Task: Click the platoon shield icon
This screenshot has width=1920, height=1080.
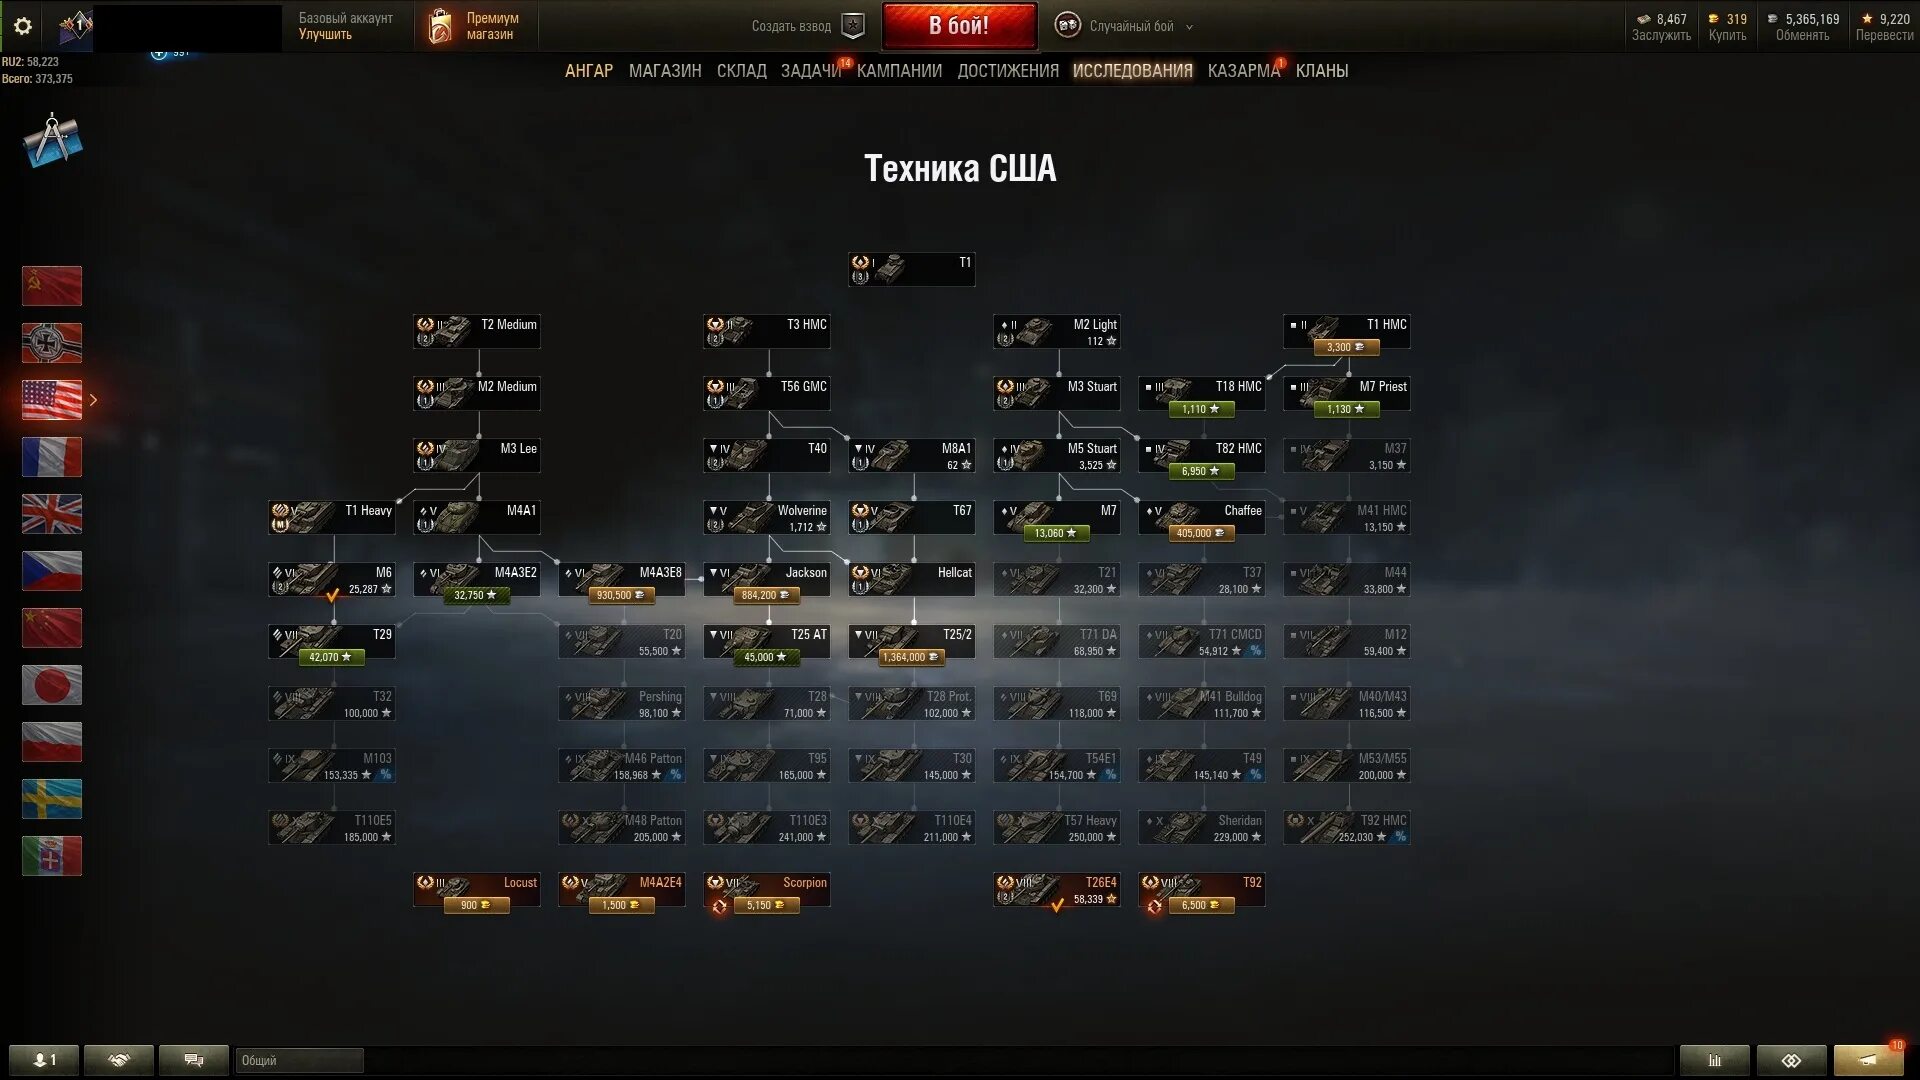Action: 853,26
